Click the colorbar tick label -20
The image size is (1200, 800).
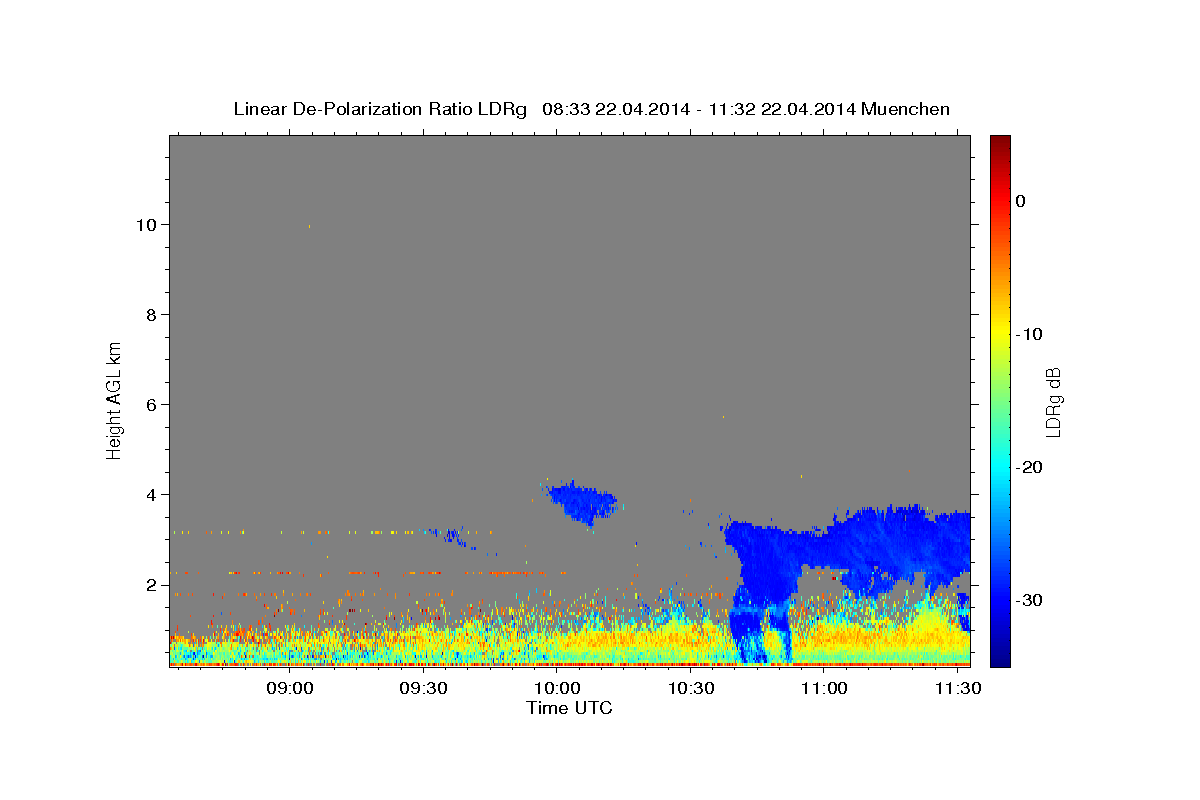(1030, 467)
